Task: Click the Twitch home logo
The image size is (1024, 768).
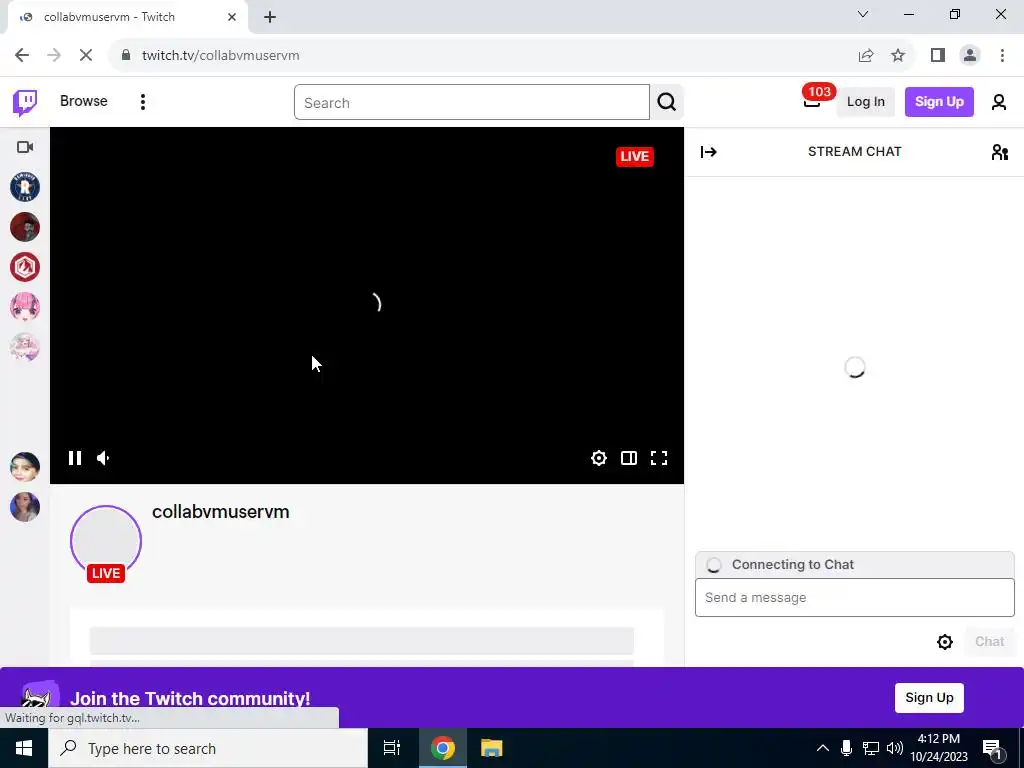Action: [25, 102]
